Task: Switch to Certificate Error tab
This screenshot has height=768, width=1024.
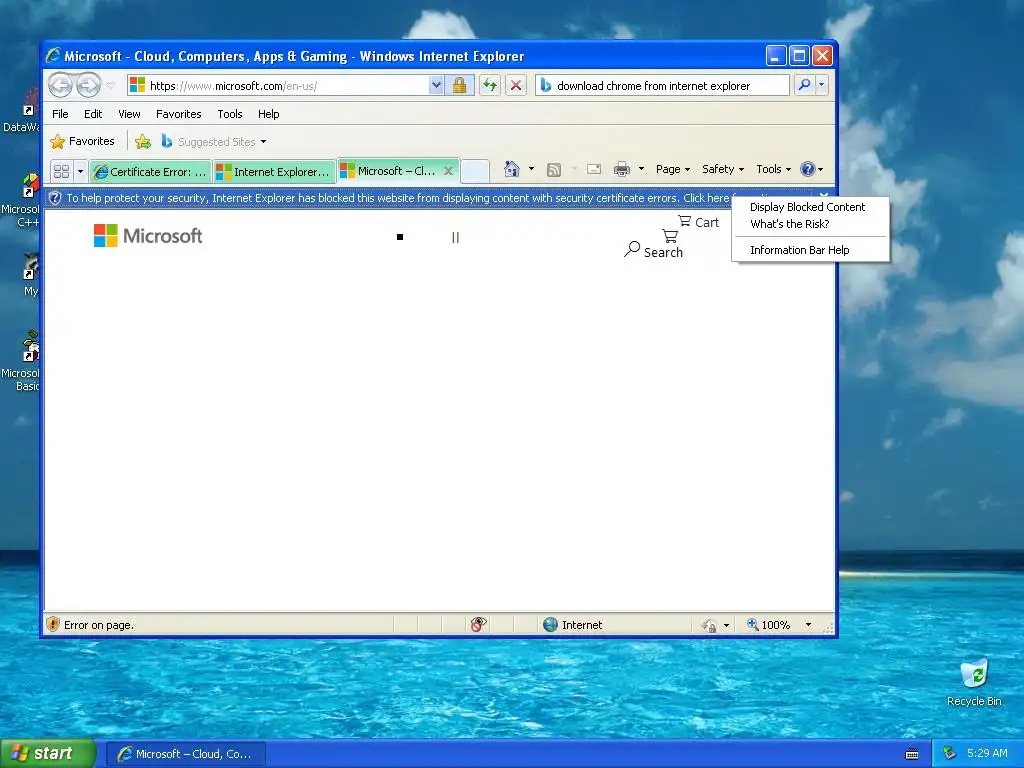Action: 150,172
